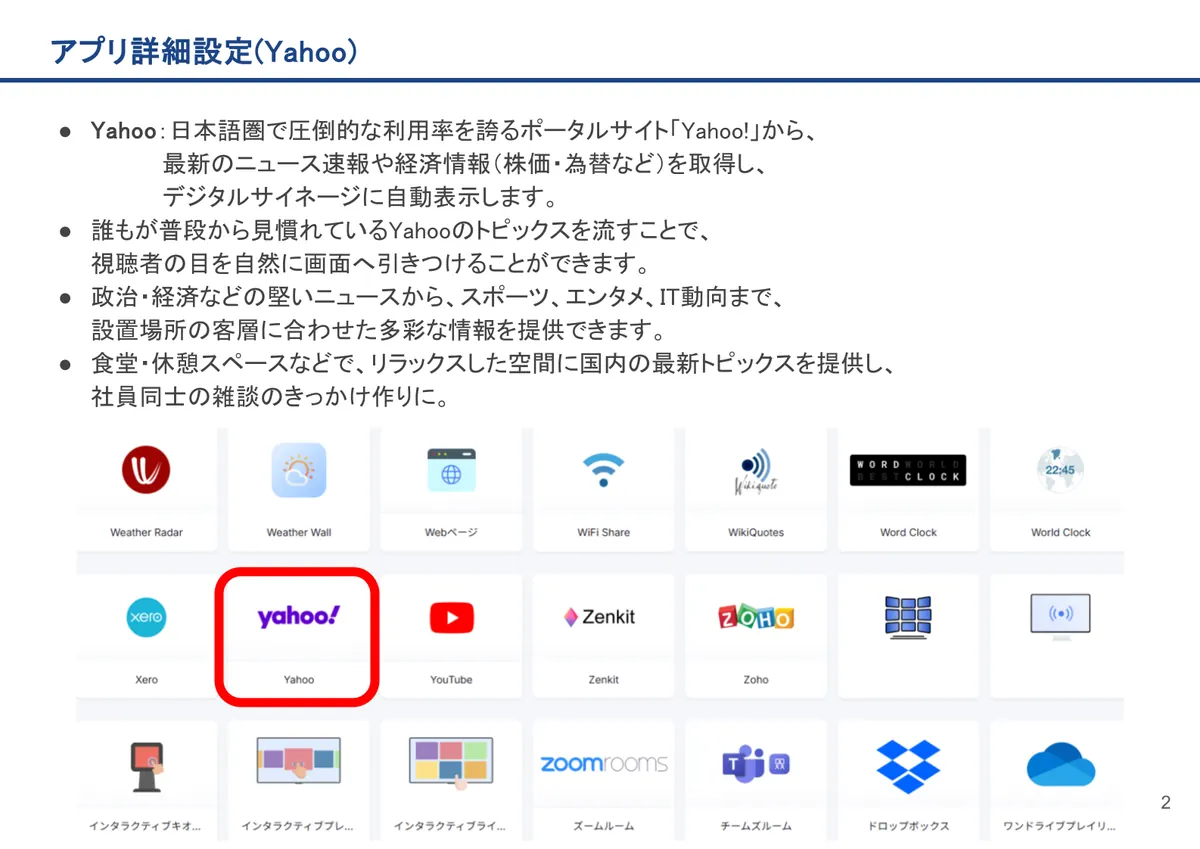Viewport: 1200px width, 849px height.
Task: Open the WikiQuotes app icon
Action: 756,470
